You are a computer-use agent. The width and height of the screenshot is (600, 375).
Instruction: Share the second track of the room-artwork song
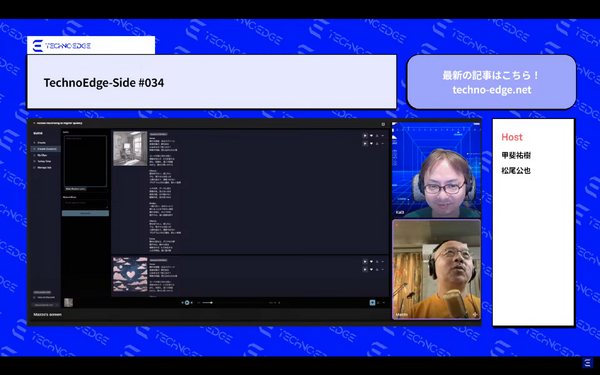377,143
